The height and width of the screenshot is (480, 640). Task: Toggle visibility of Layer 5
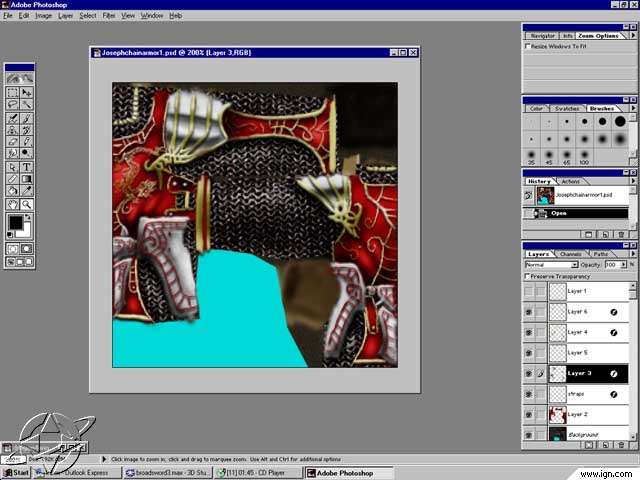pos(529,353)
